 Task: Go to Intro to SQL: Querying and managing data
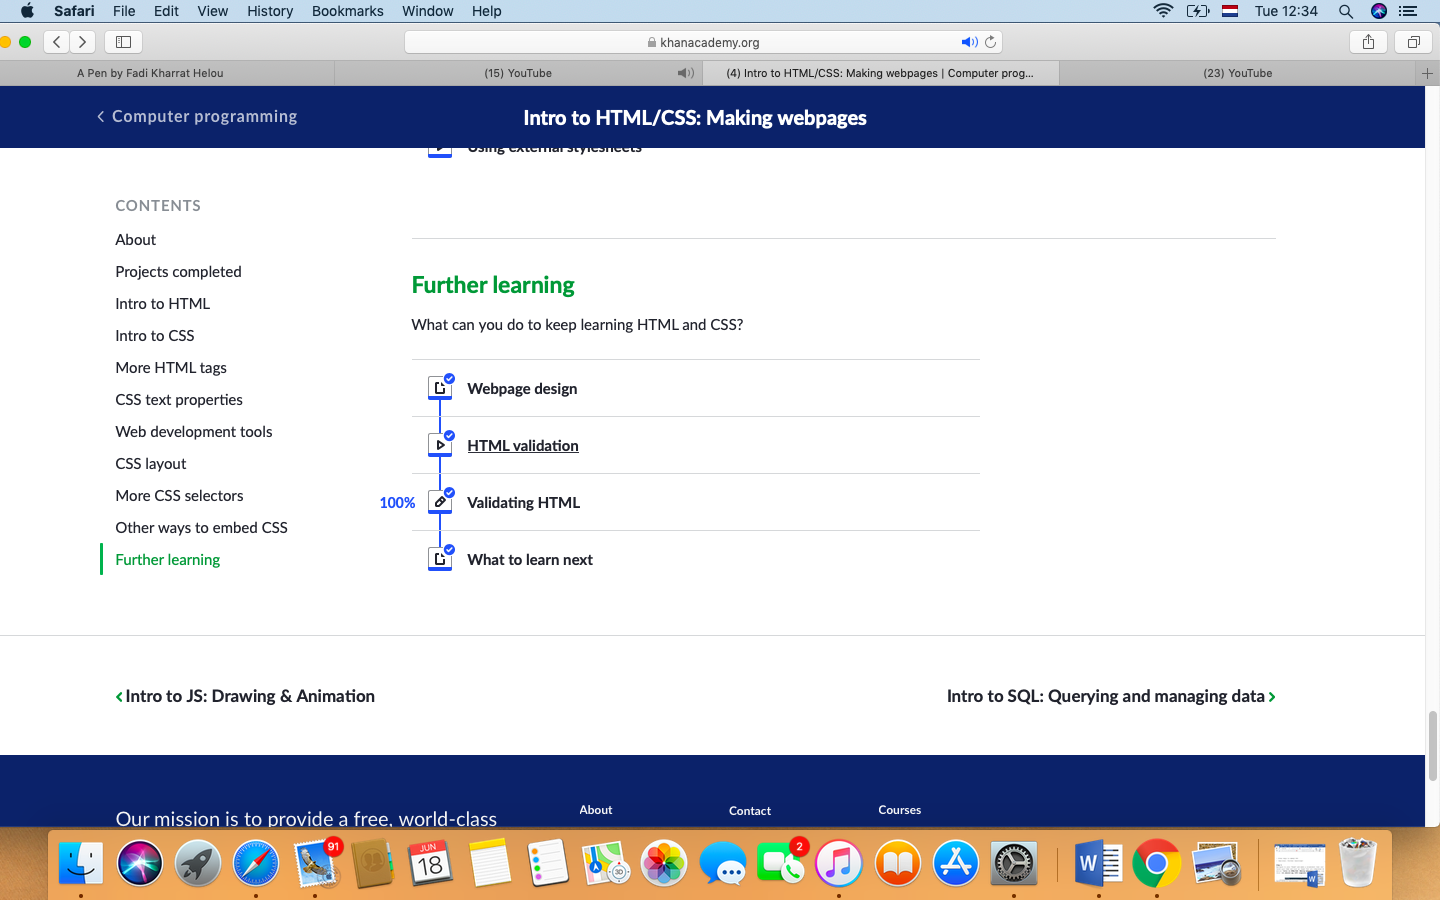point(1111,696)
